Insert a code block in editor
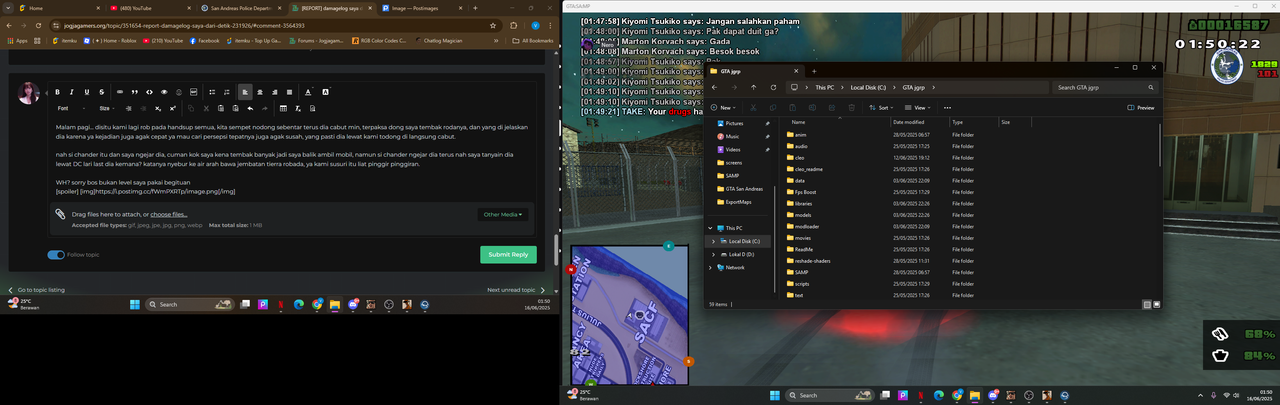This screenshot has width=1280, height=405. [x=150, y=92]
